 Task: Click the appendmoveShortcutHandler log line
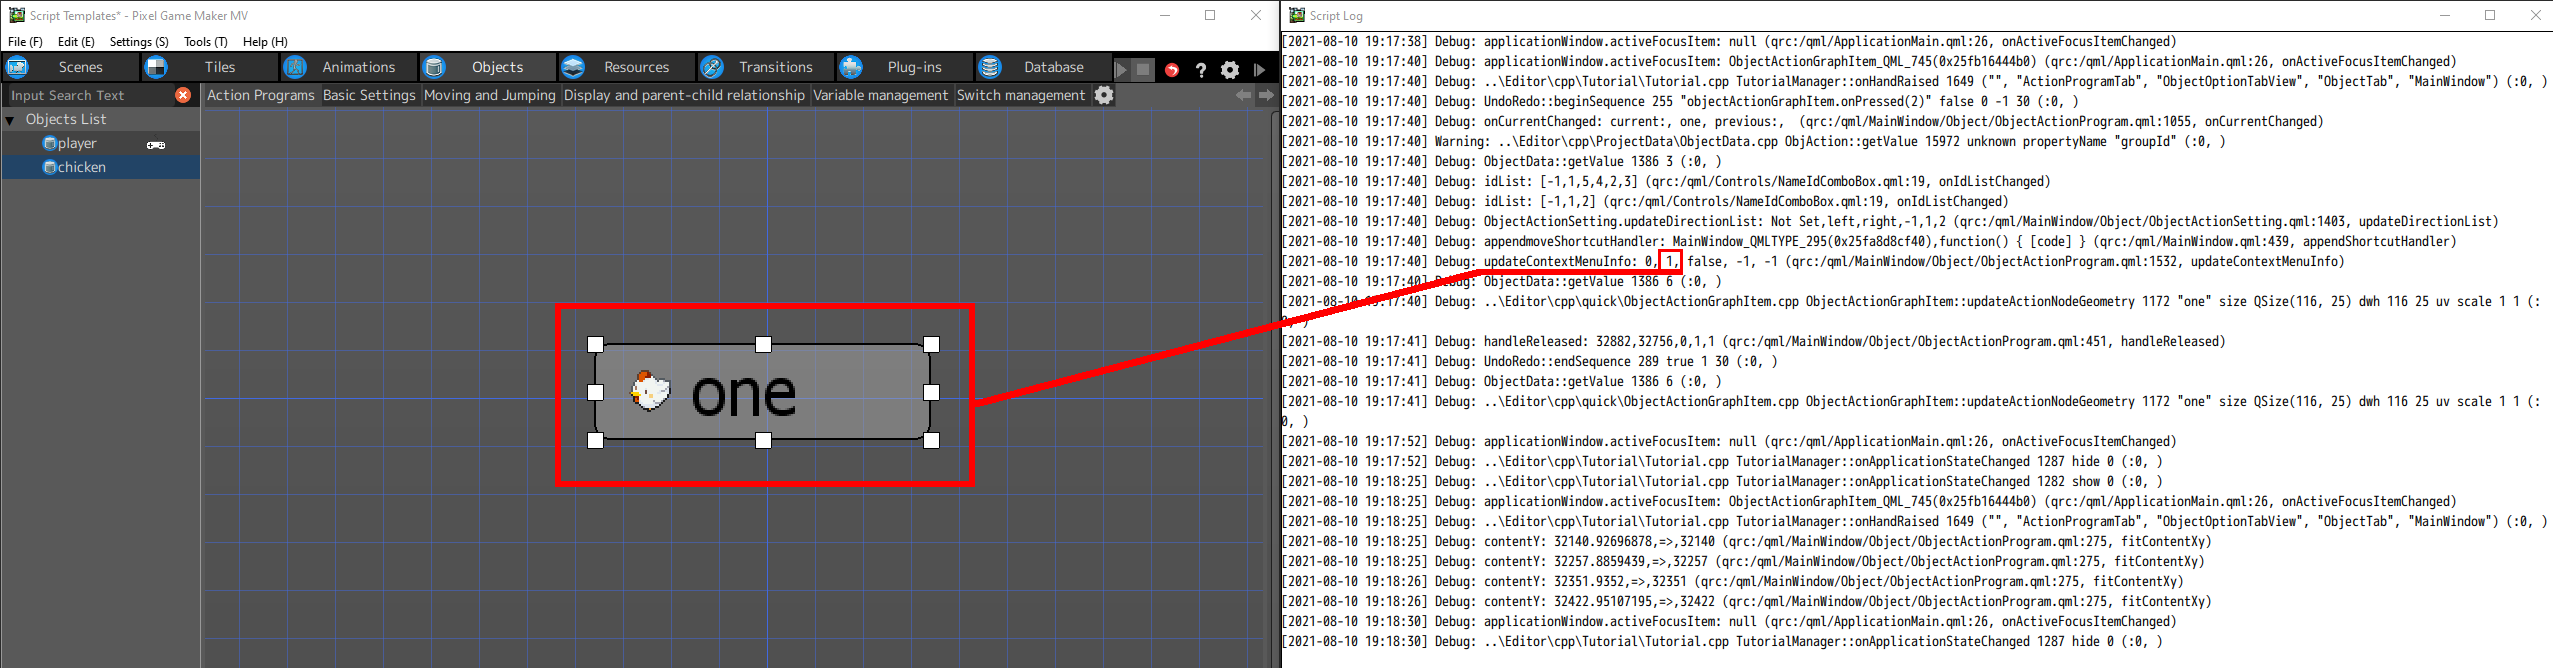[x=1868, y=241]
